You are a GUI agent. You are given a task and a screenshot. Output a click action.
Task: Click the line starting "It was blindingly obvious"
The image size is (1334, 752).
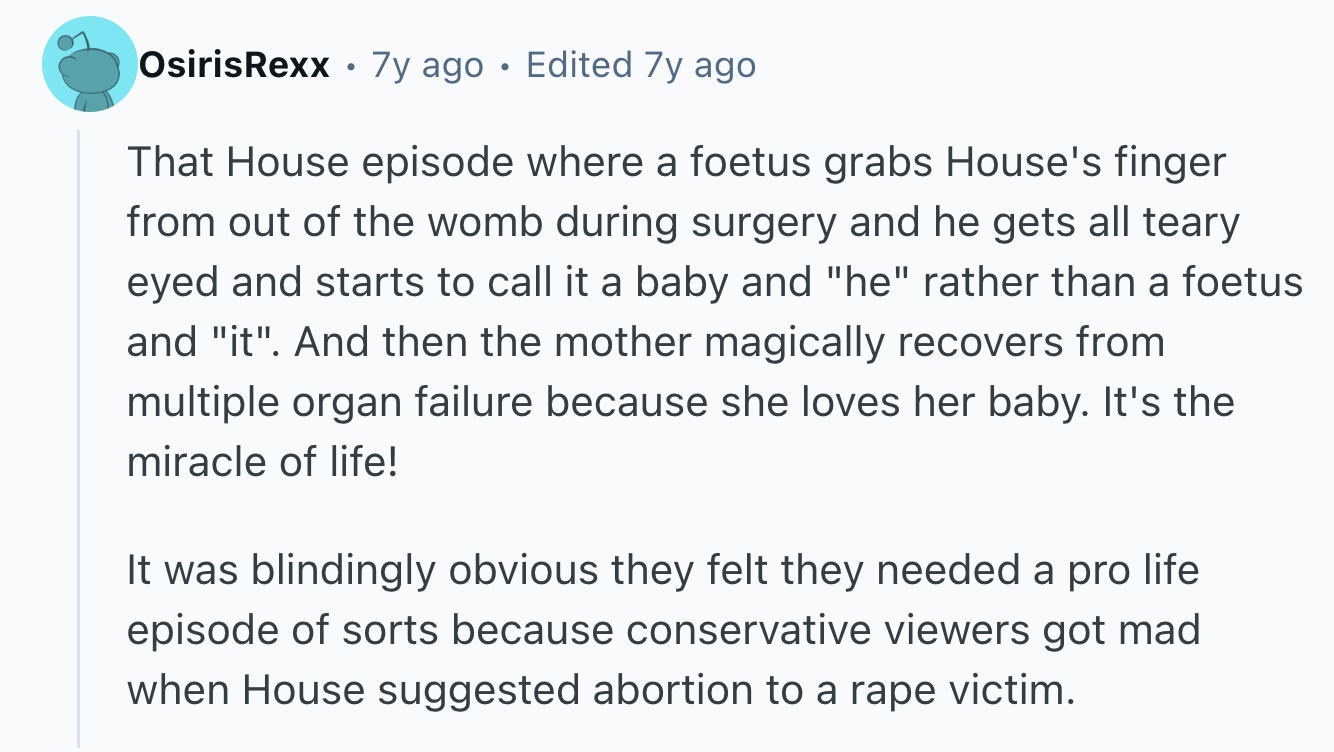[662, 571]
